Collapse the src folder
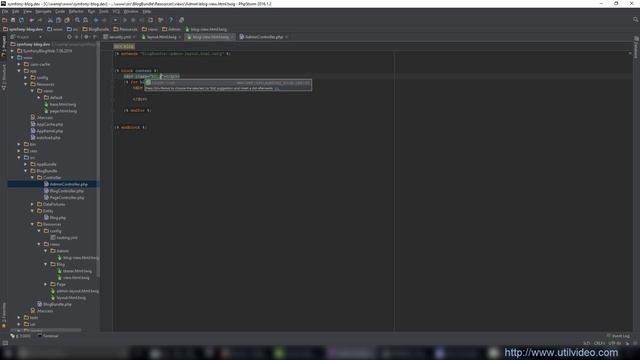 click(19, 158)
